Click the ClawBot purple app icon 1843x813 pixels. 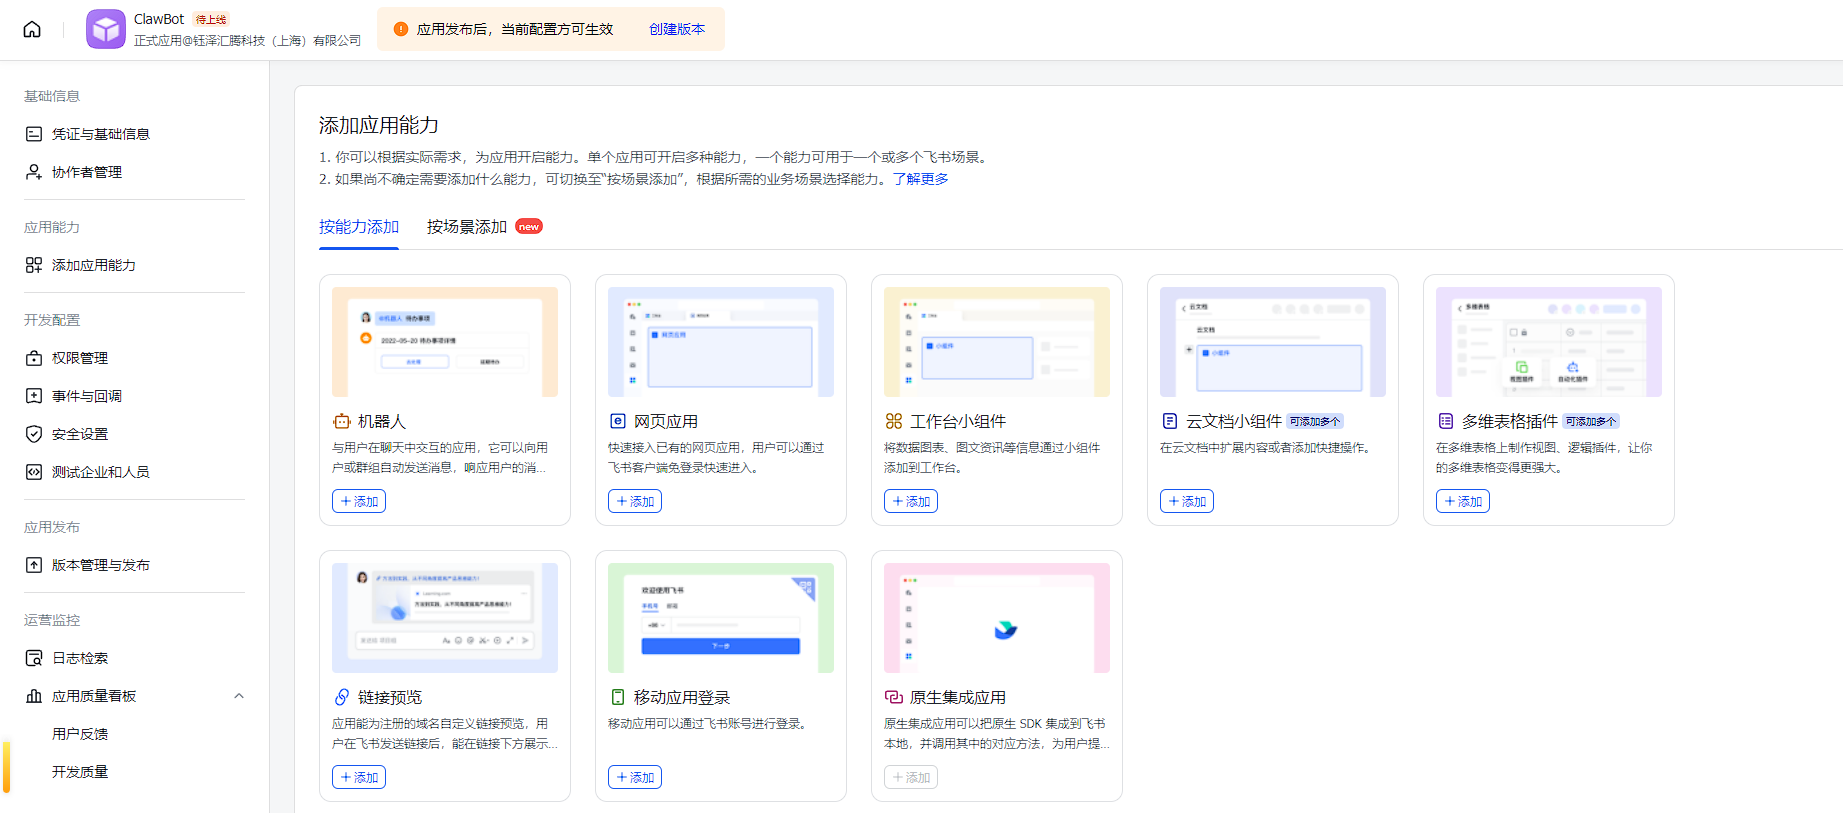pos(106,29)
